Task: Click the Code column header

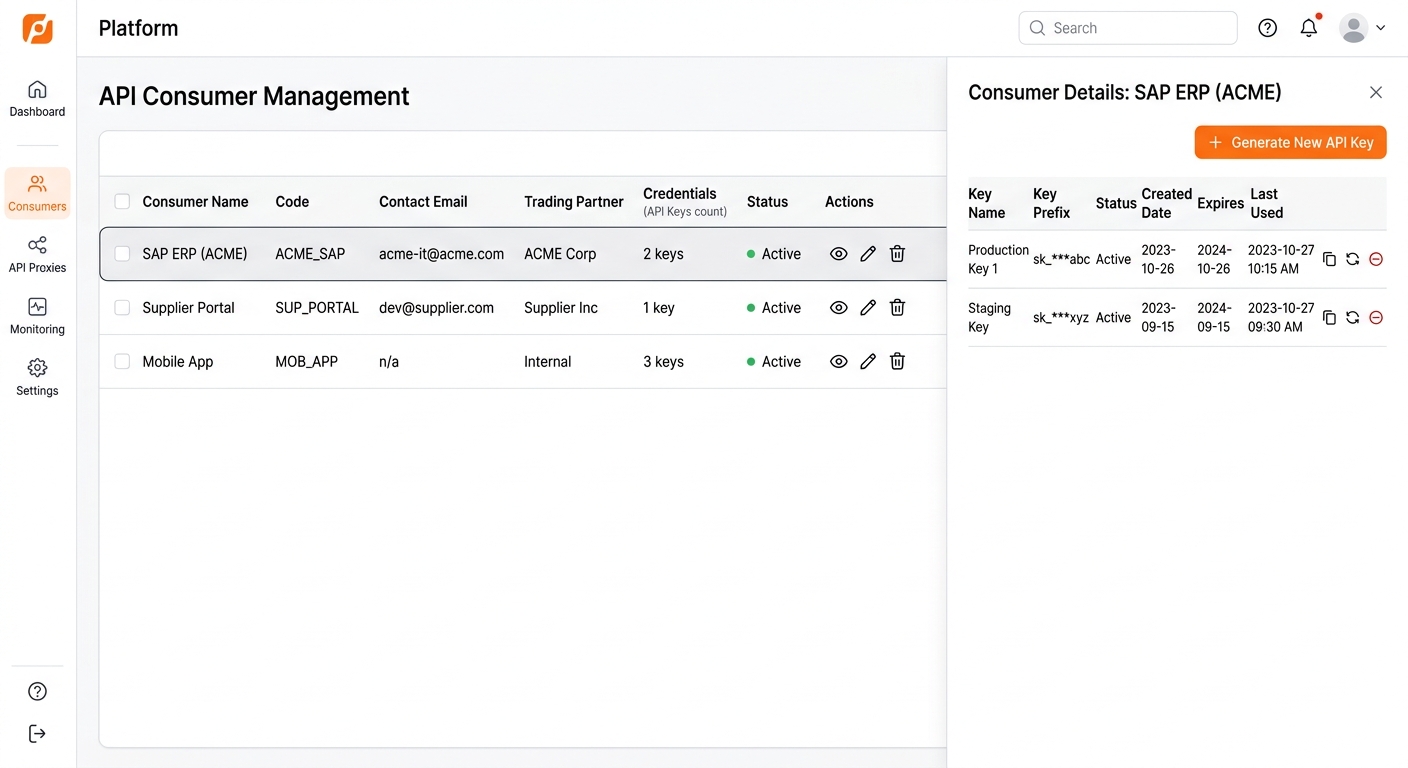Action: pyautogui.click(x=292, y=201)
